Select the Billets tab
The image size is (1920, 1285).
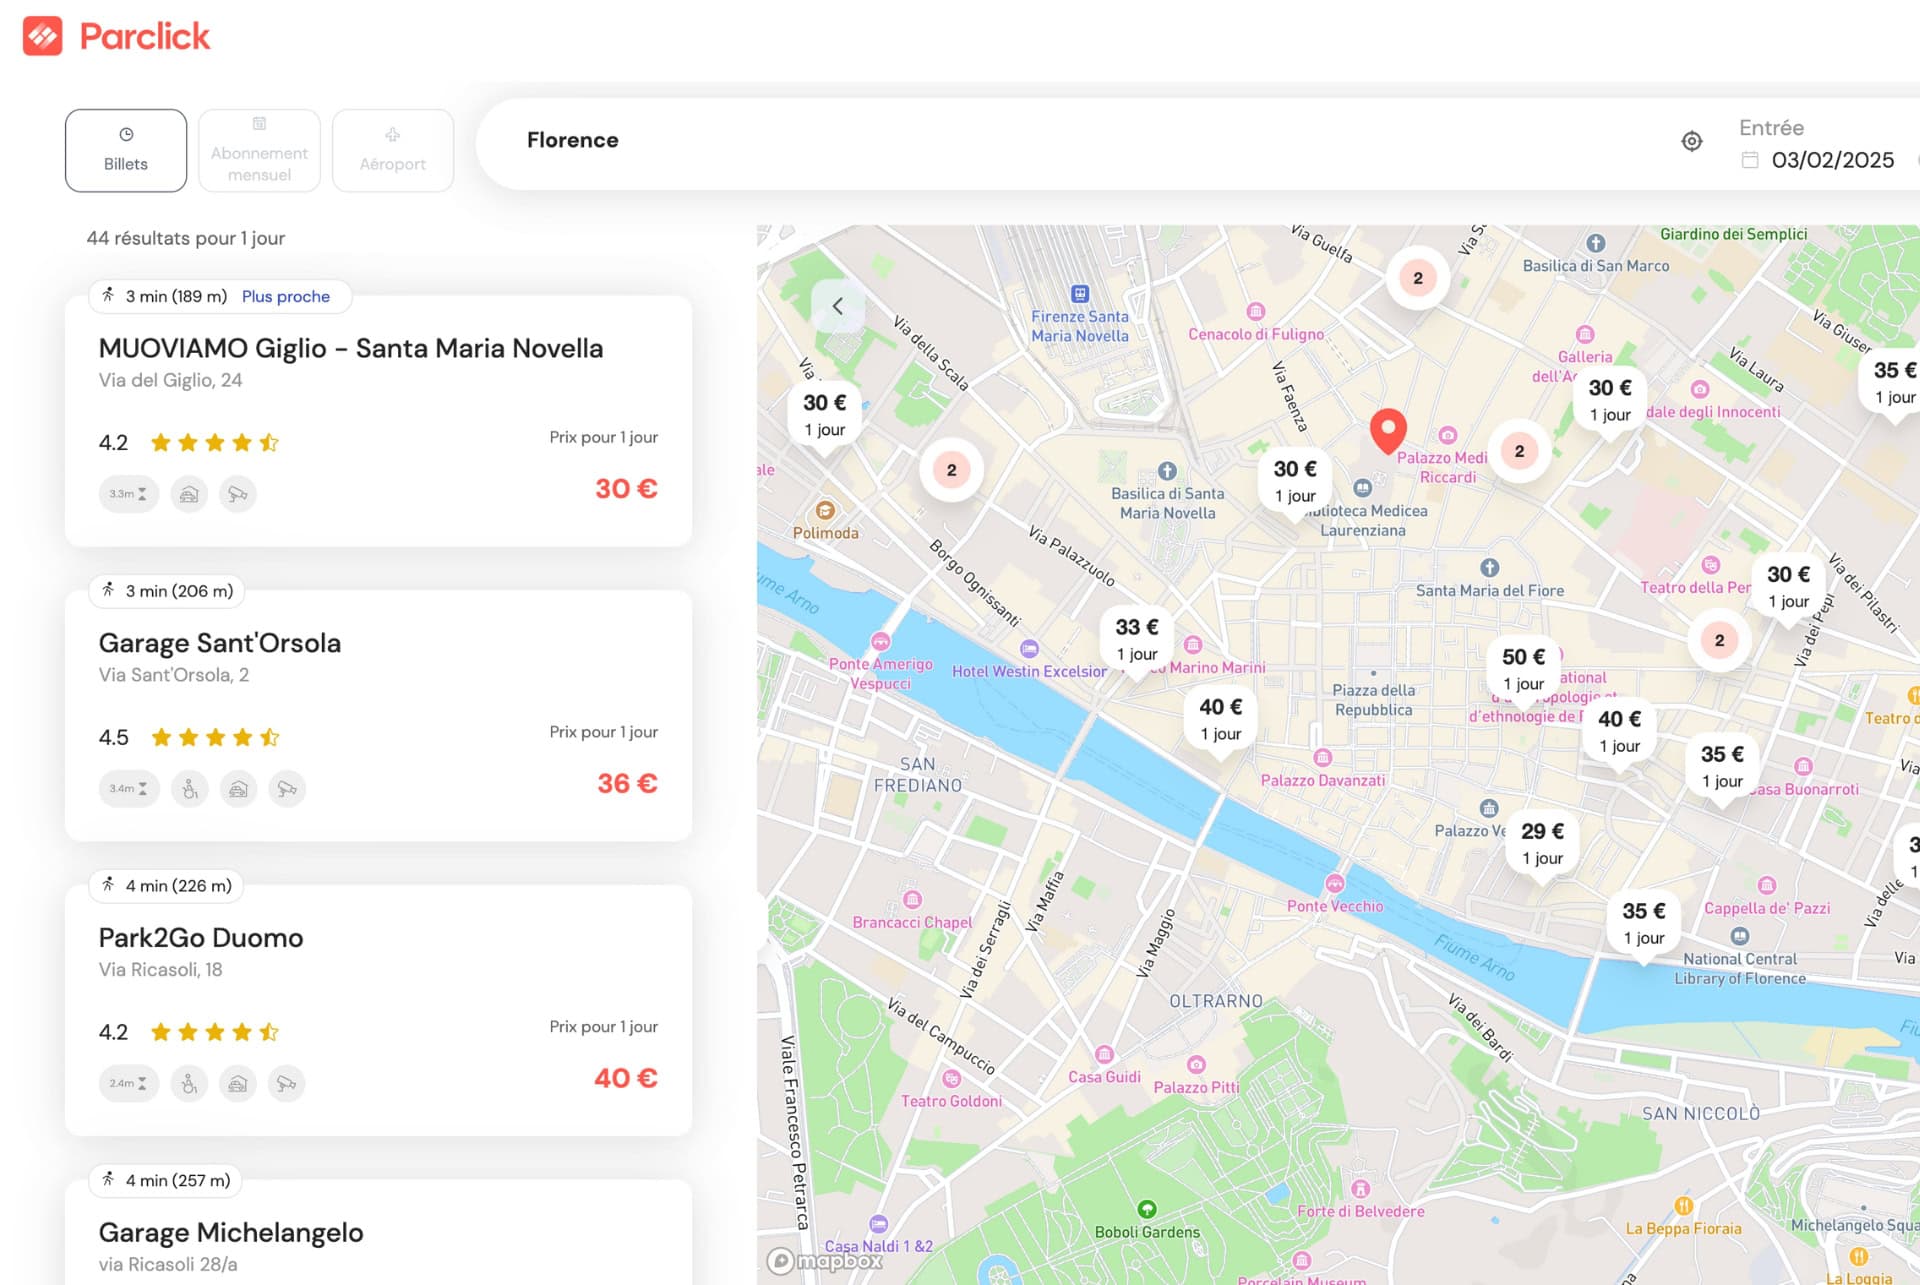(x=126, y=150)
